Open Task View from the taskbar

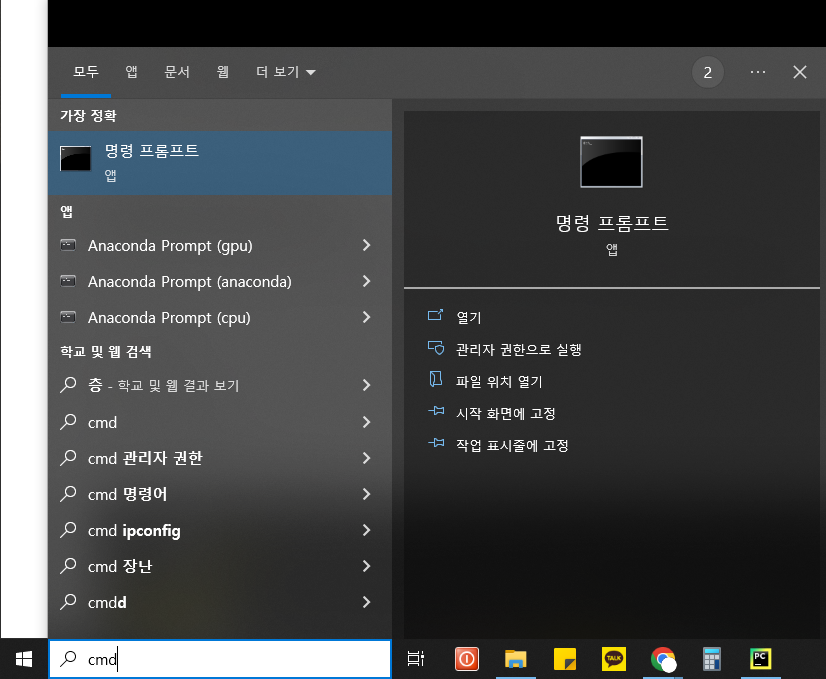(x=416, y=658)
